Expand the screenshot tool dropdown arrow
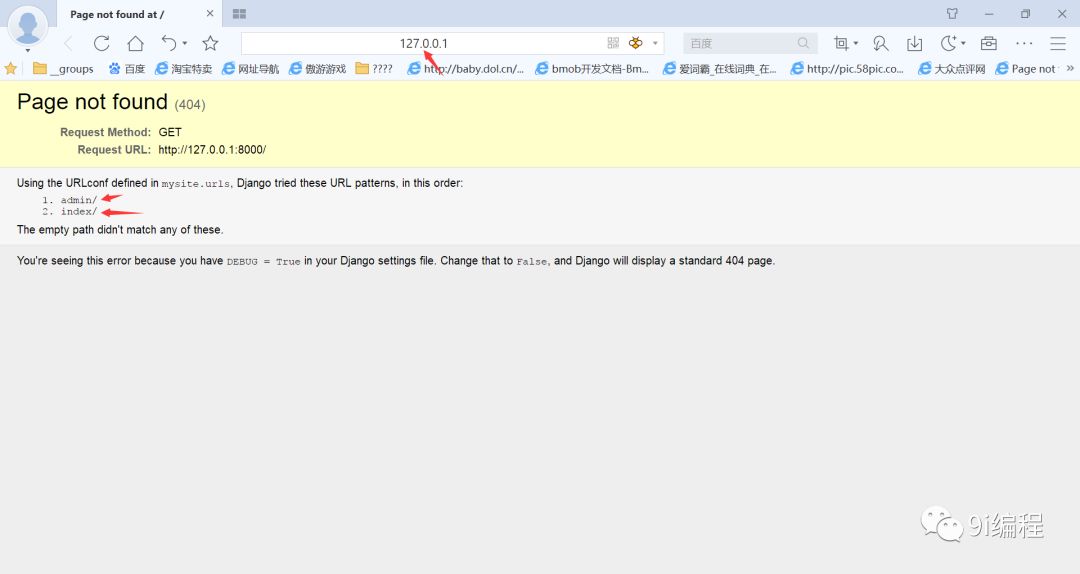Screen dimensions: 1080x574 click(x=855, y=43)
